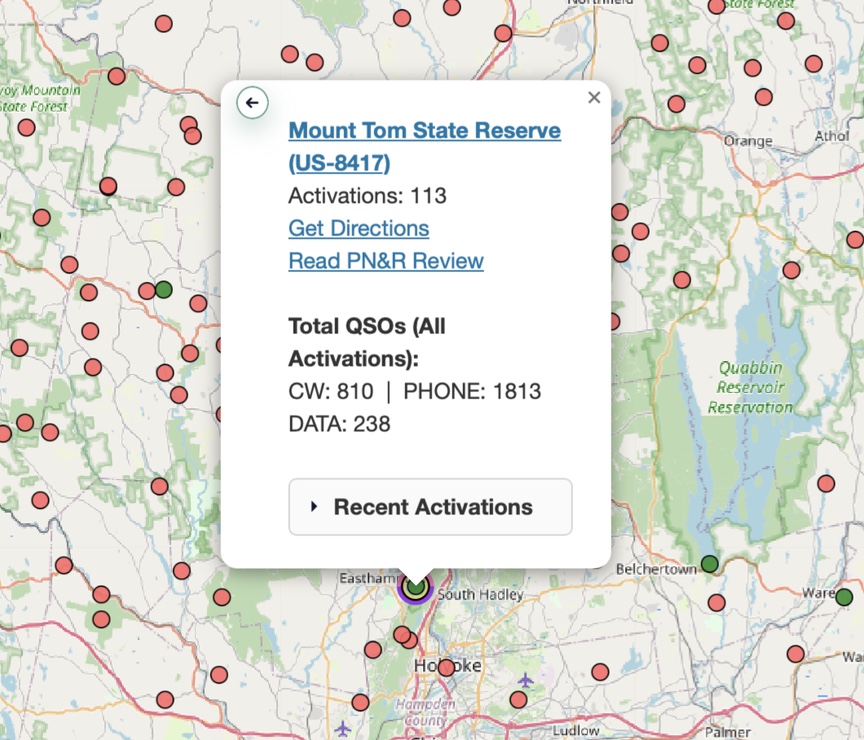Close the Mount Tom State Reserve popup
Viewport: 864px width, 740px height.
click(594, 97)
